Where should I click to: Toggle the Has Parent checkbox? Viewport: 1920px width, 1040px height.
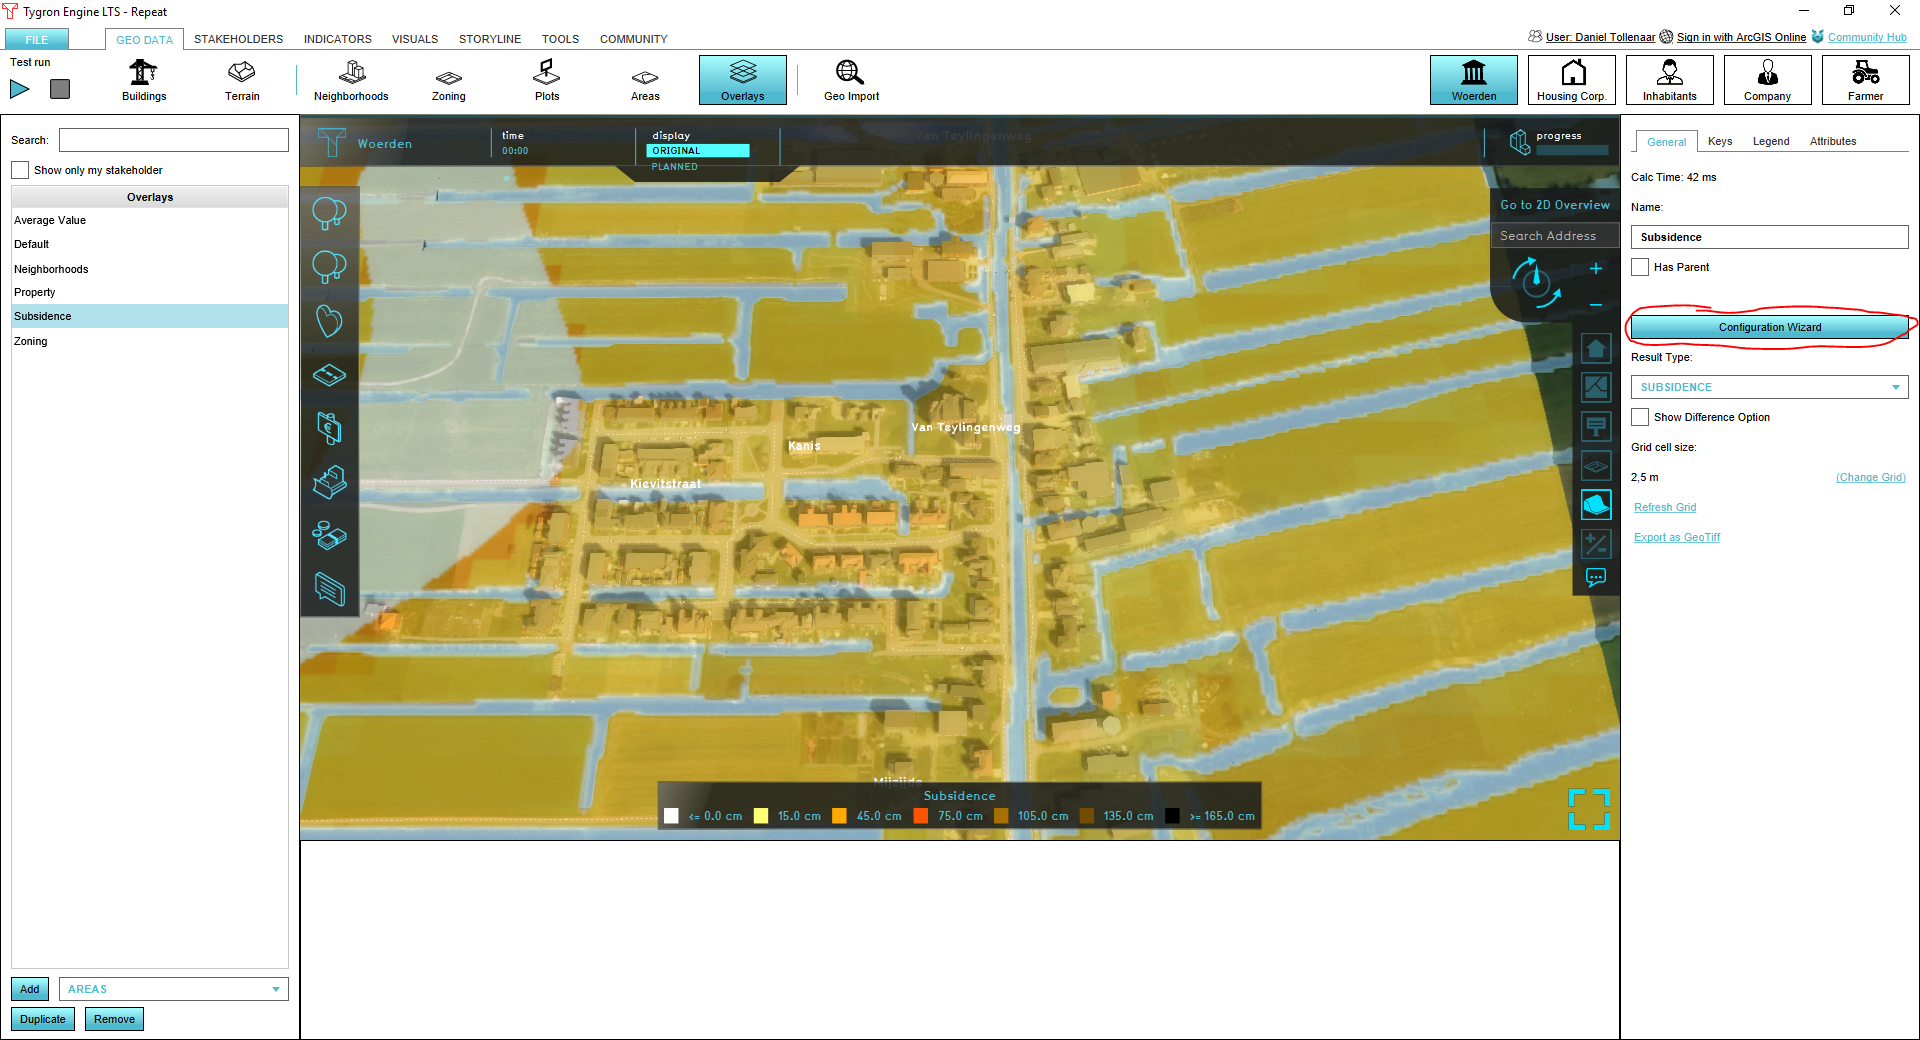pos(1640,267)
